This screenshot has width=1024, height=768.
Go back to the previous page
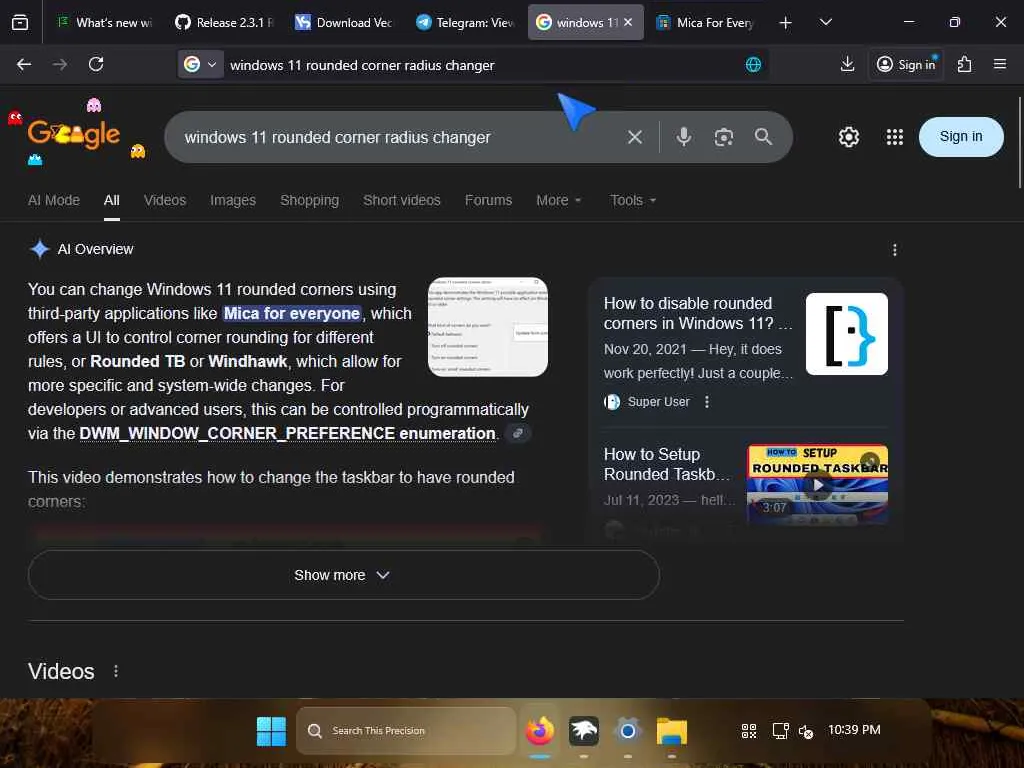24,64
